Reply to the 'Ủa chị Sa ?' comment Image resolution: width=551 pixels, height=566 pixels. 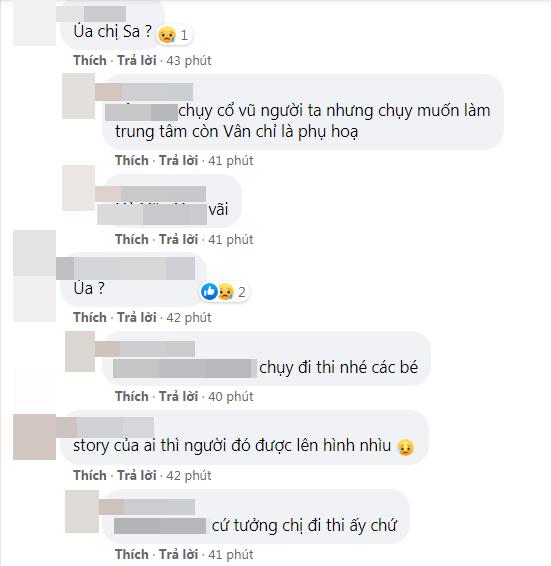click(x=137, y=60)
